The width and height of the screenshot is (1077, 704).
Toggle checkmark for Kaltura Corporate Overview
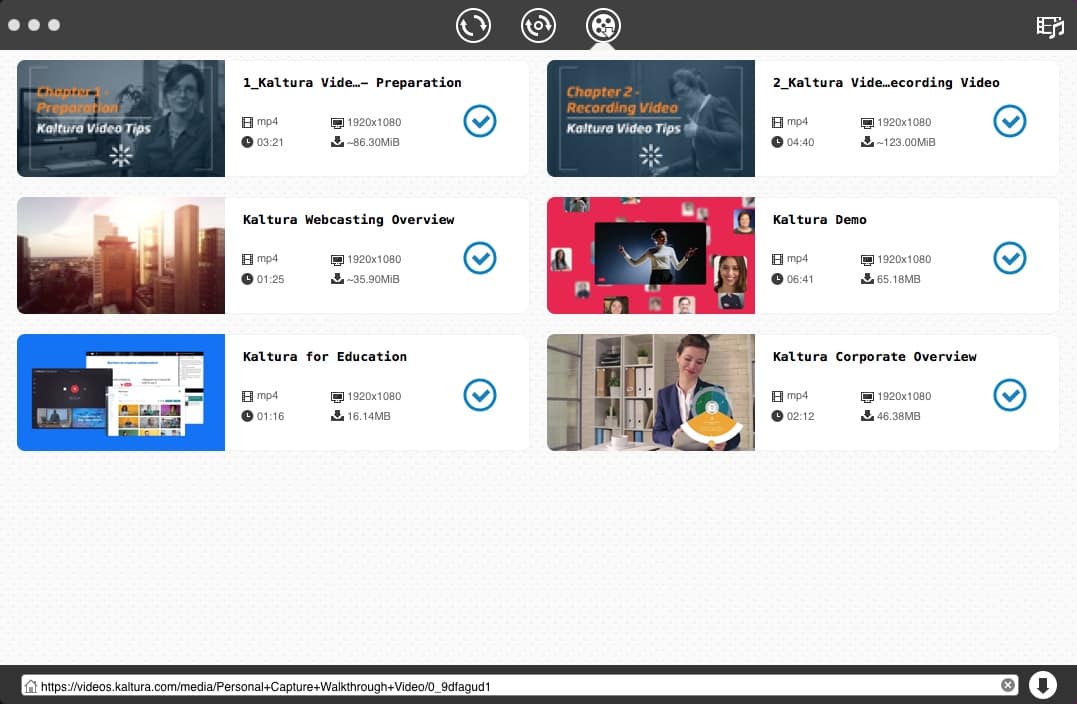click(x=1010, y=394)
